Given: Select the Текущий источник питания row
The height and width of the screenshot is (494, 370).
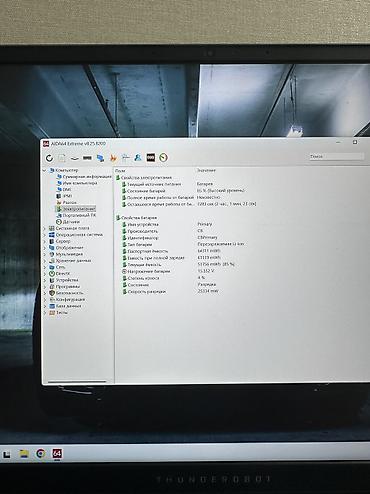Looking at the screenshot, I should click(x=152, y=184).
